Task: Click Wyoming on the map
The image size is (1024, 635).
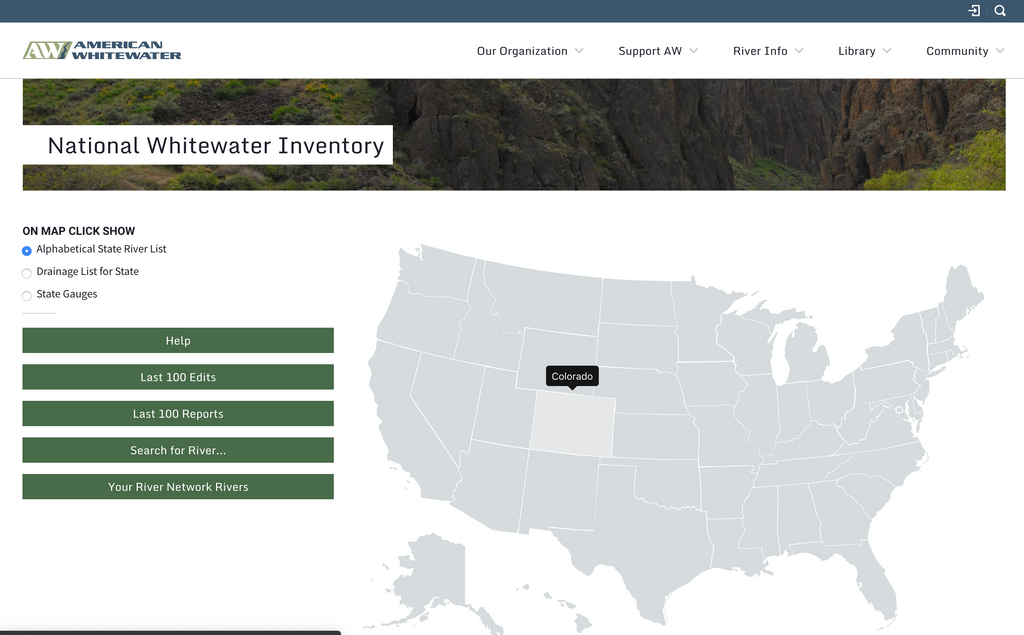Action: 556,359
